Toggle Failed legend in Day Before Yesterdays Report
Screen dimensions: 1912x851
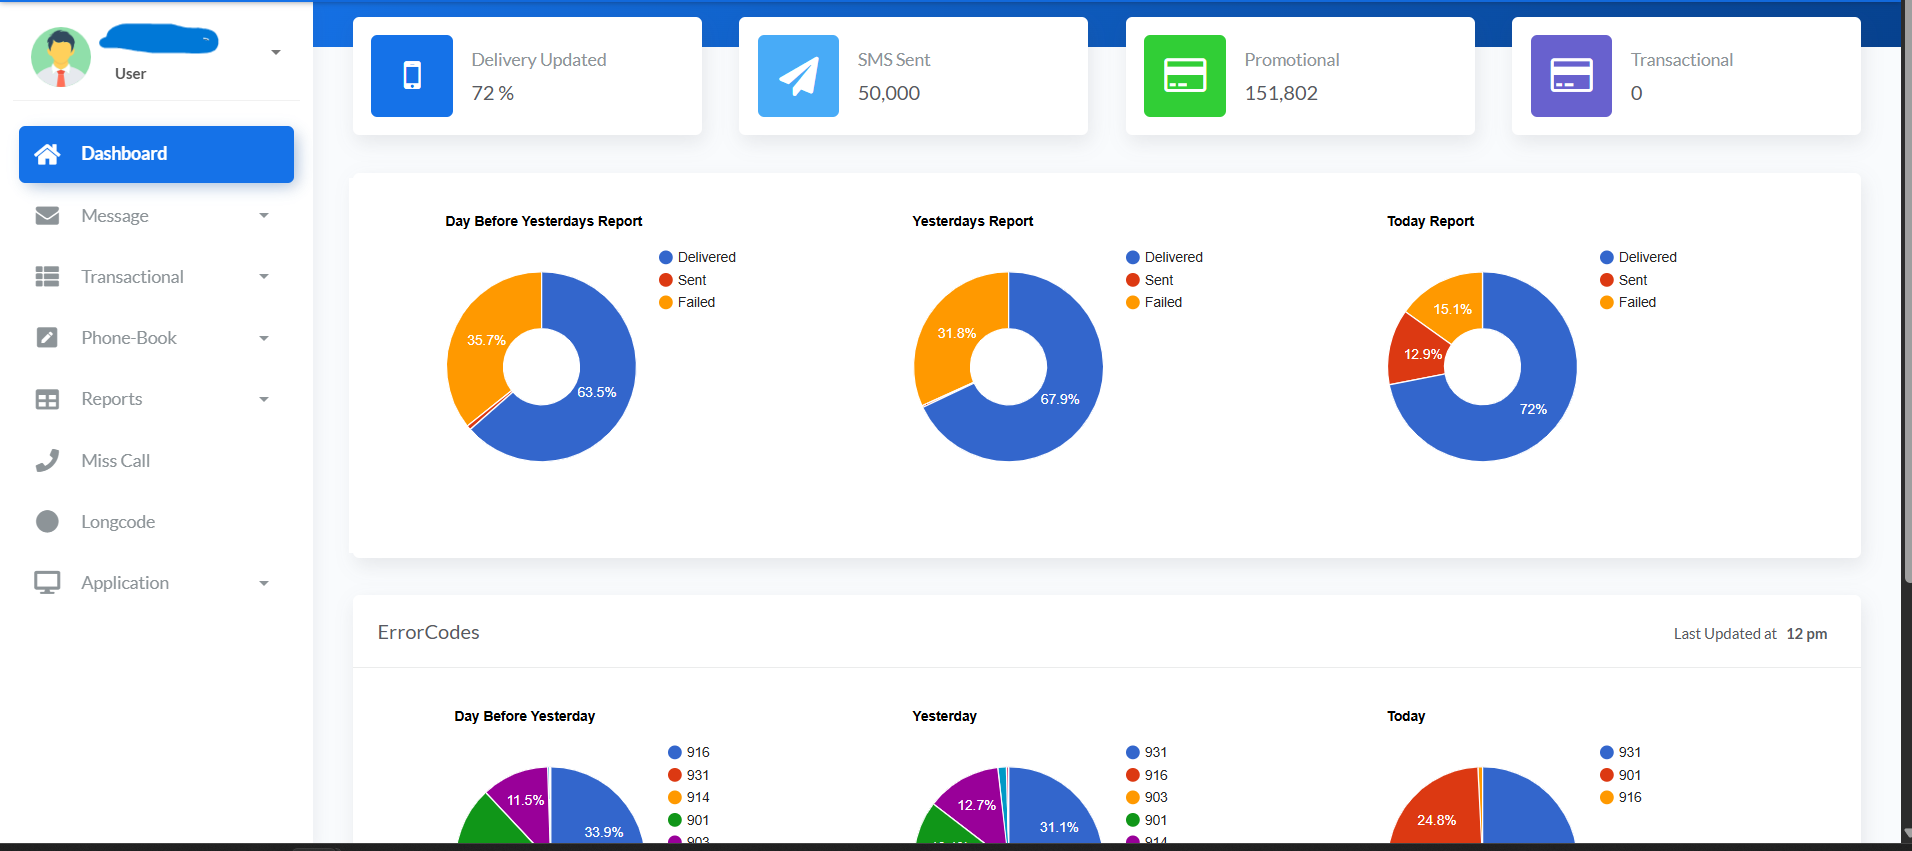tap(687, 302)
